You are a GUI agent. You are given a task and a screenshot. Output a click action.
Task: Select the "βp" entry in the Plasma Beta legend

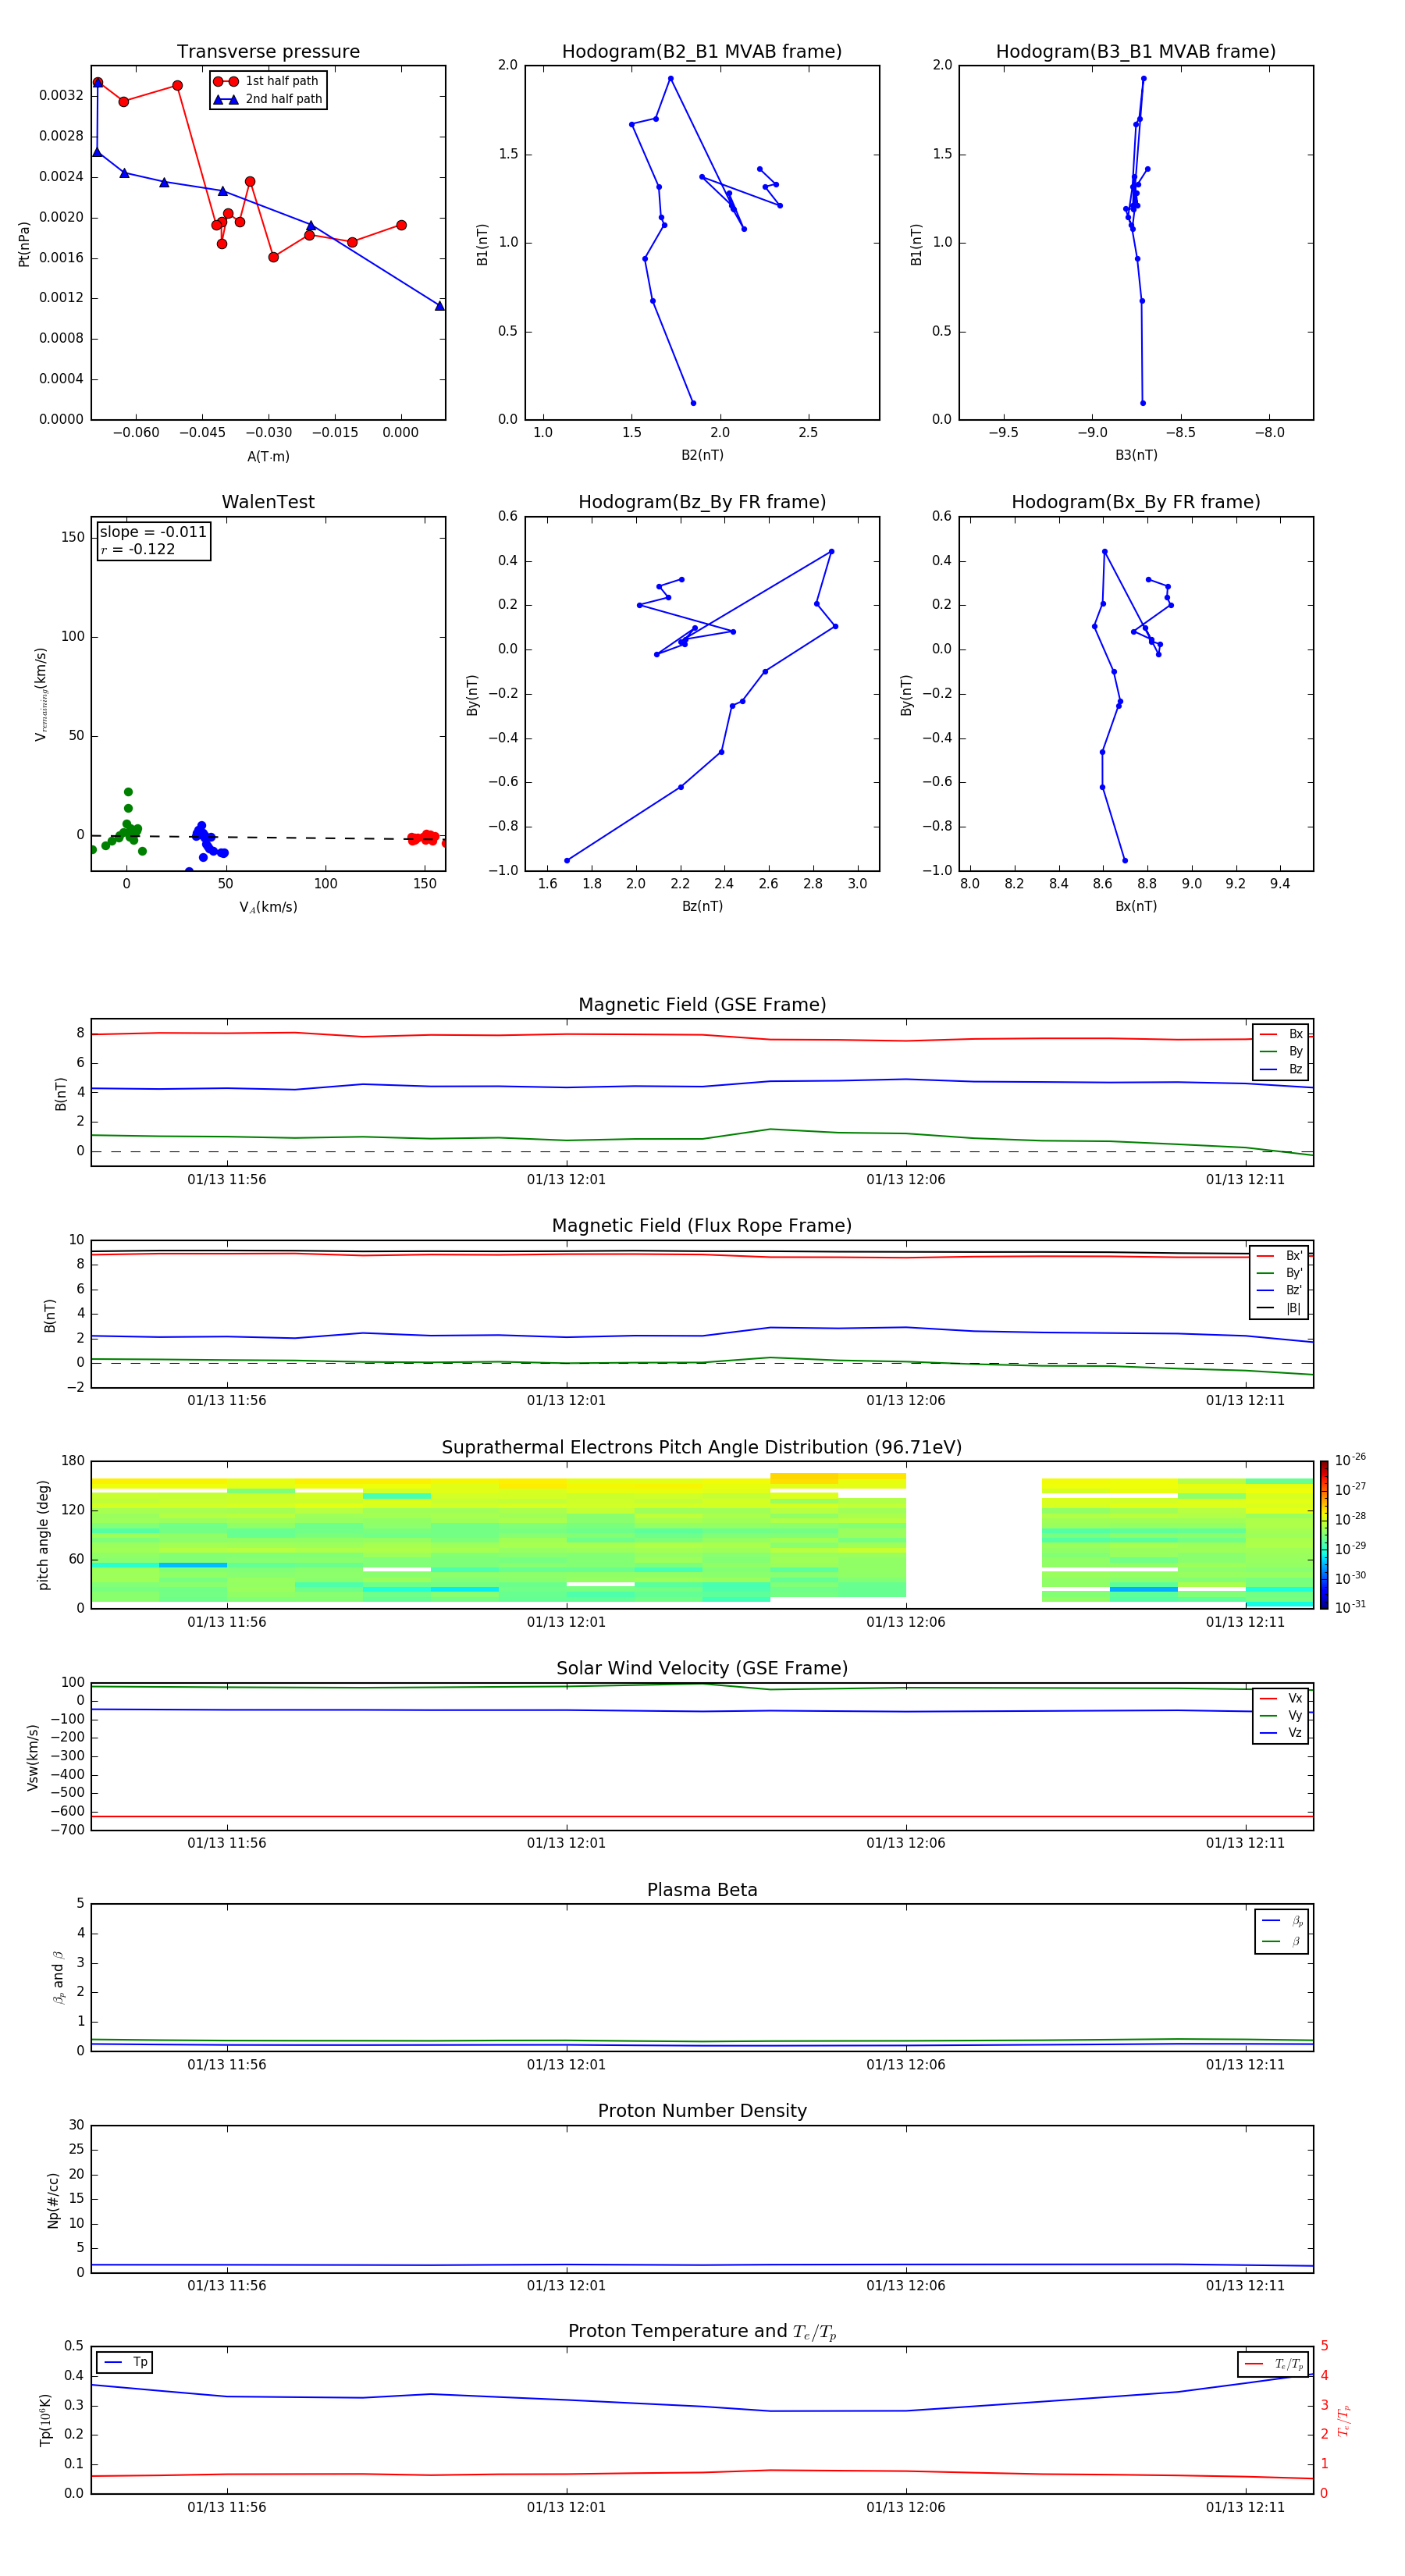(x=1282, y=1921)
